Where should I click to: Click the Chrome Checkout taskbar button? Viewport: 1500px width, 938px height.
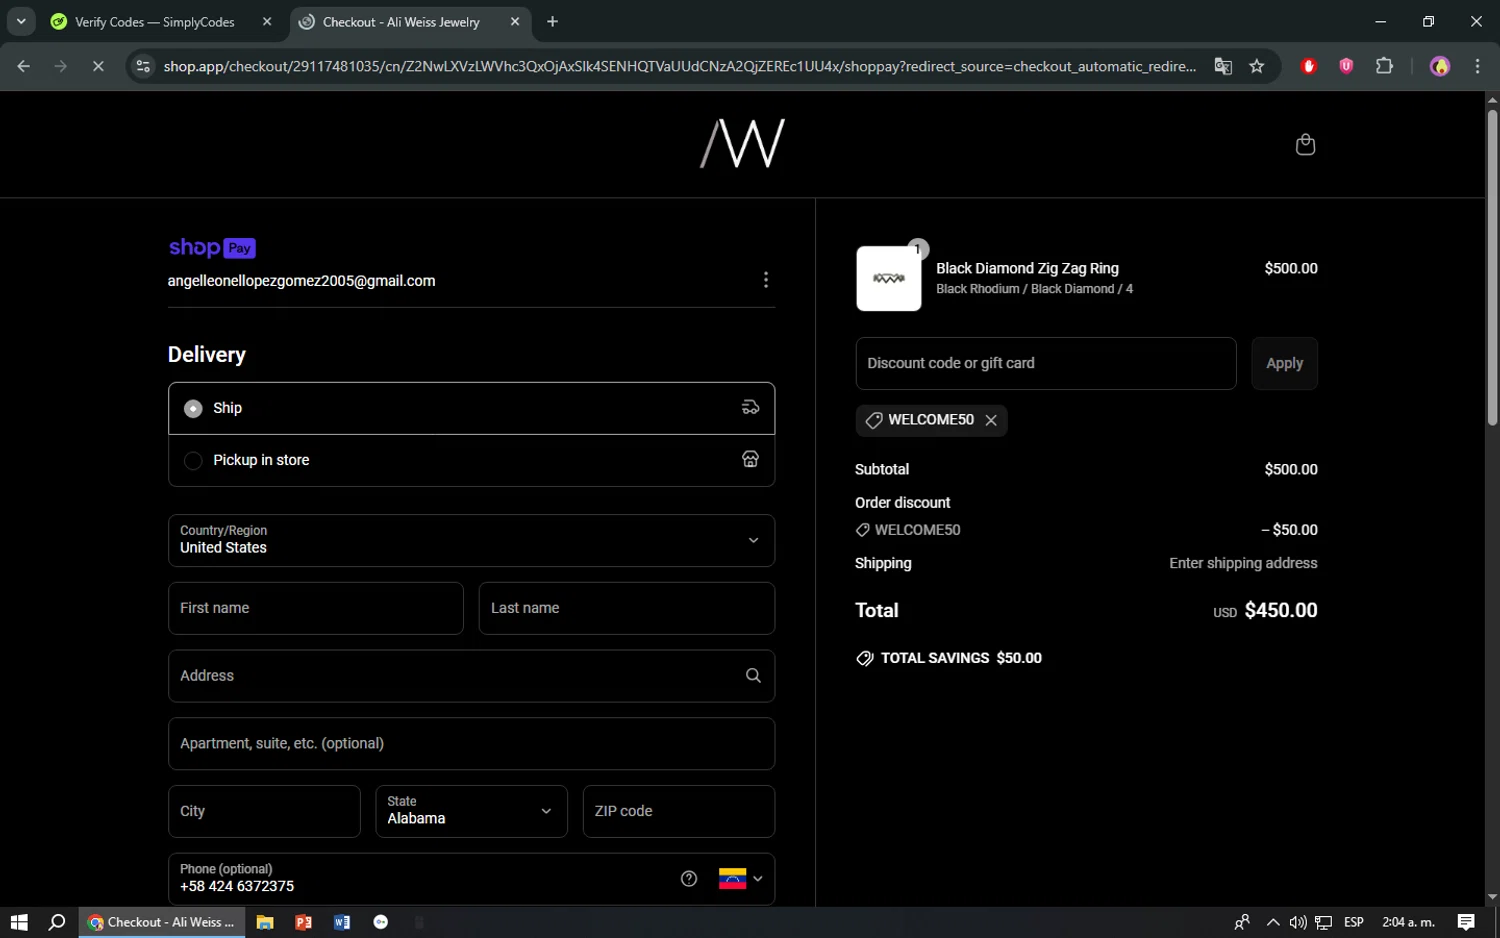(x=162, y=922)
